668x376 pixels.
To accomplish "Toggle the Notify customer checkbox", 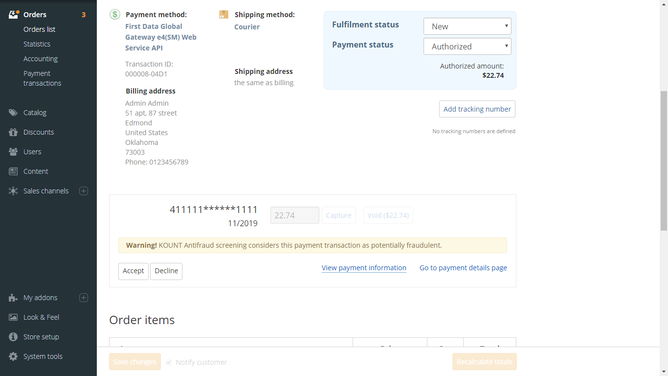I will (169, 362).
